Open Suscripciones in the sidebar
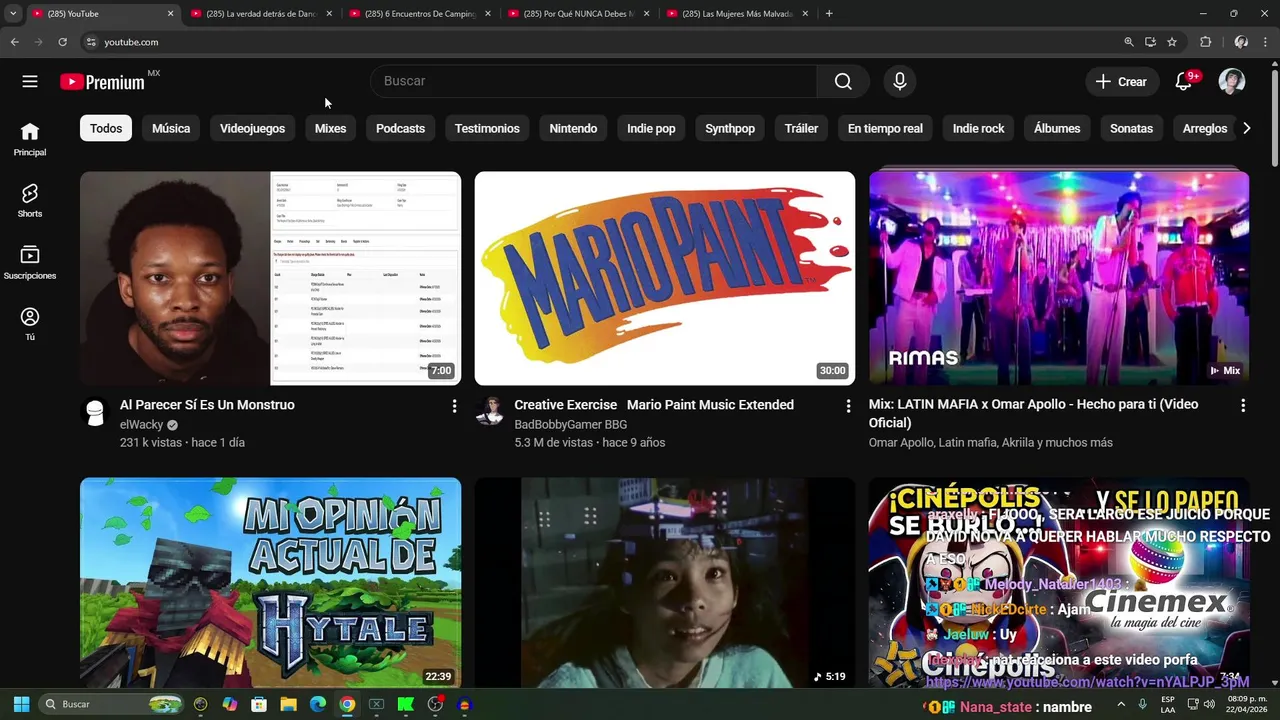This screenshot has height=720, width=1280. [x=30, y=262]
